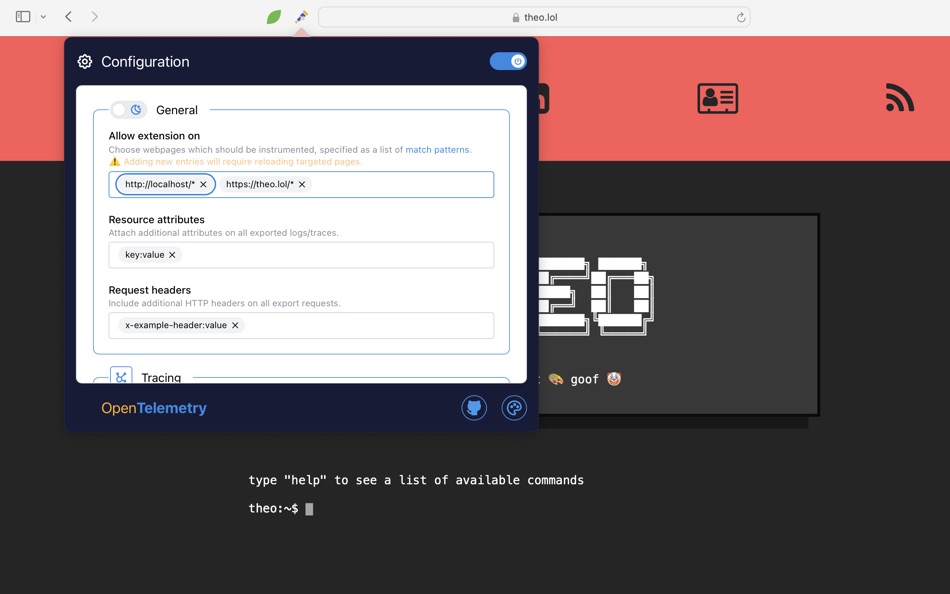Viewport: 950px width, 594px height.
Task: Click the pencil extension icon in toolbar
Action: coord(302,16)
